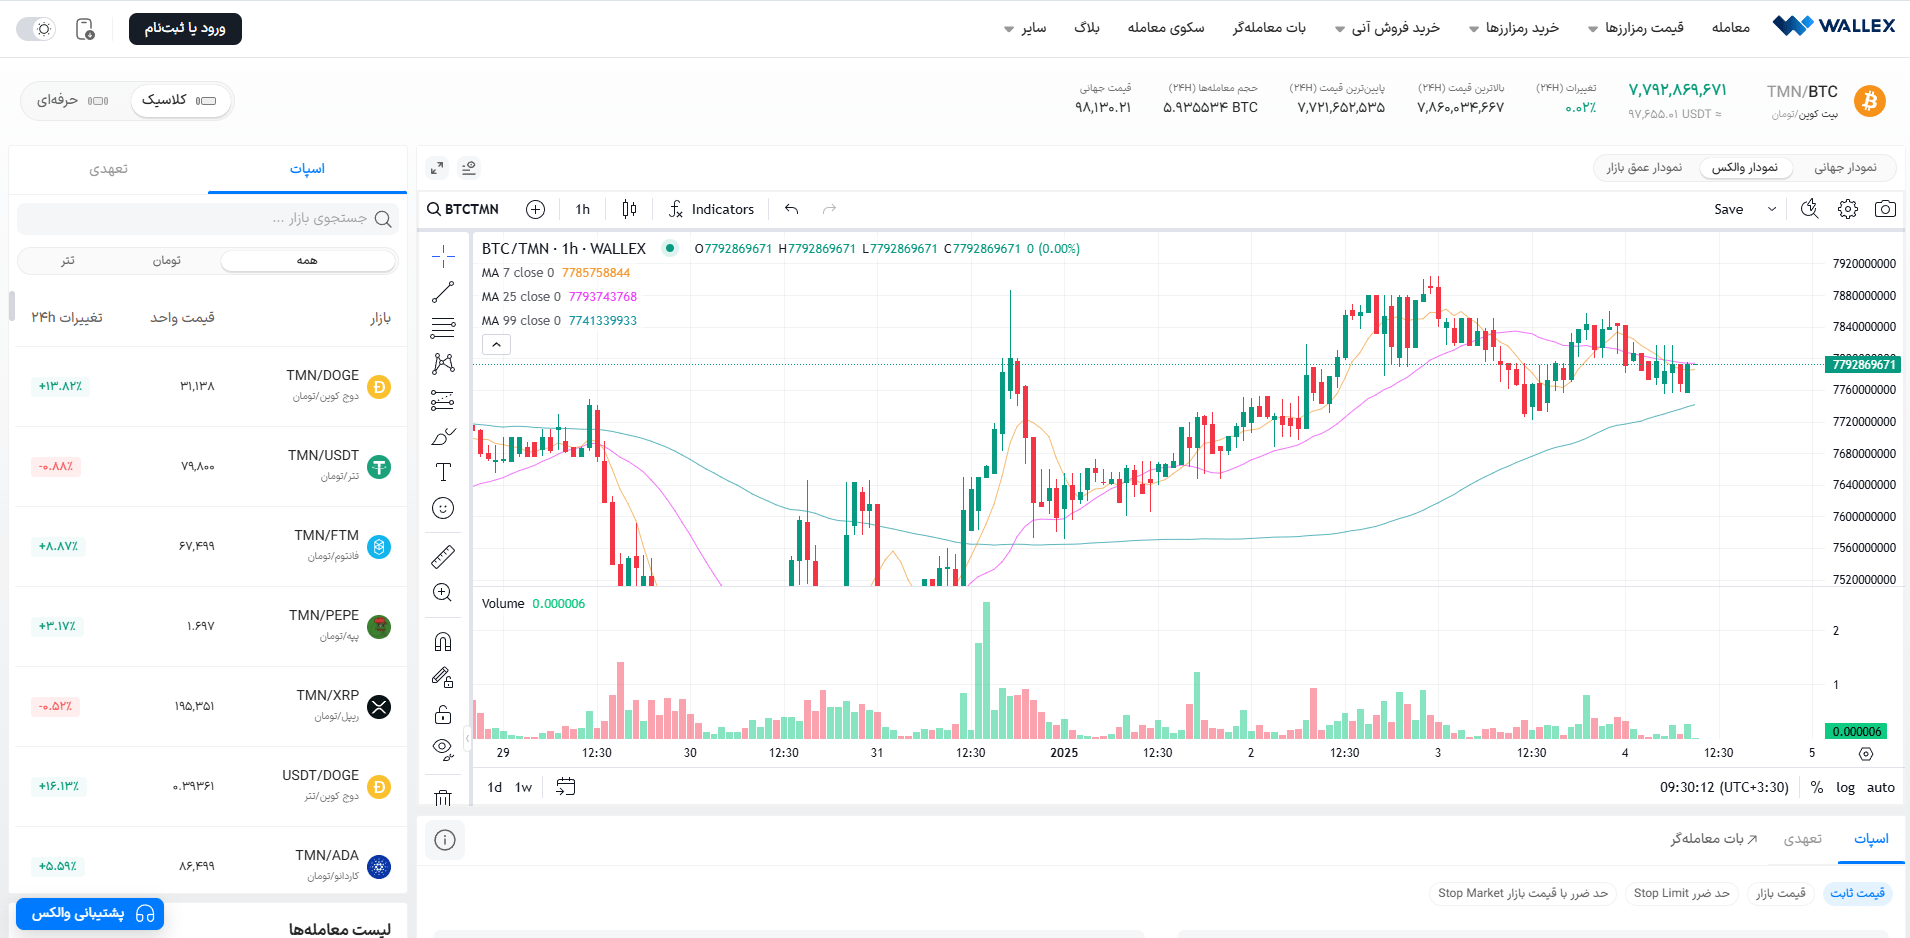
Task: Switch to حرفه‌ای view mode
Action: [73, 100]
